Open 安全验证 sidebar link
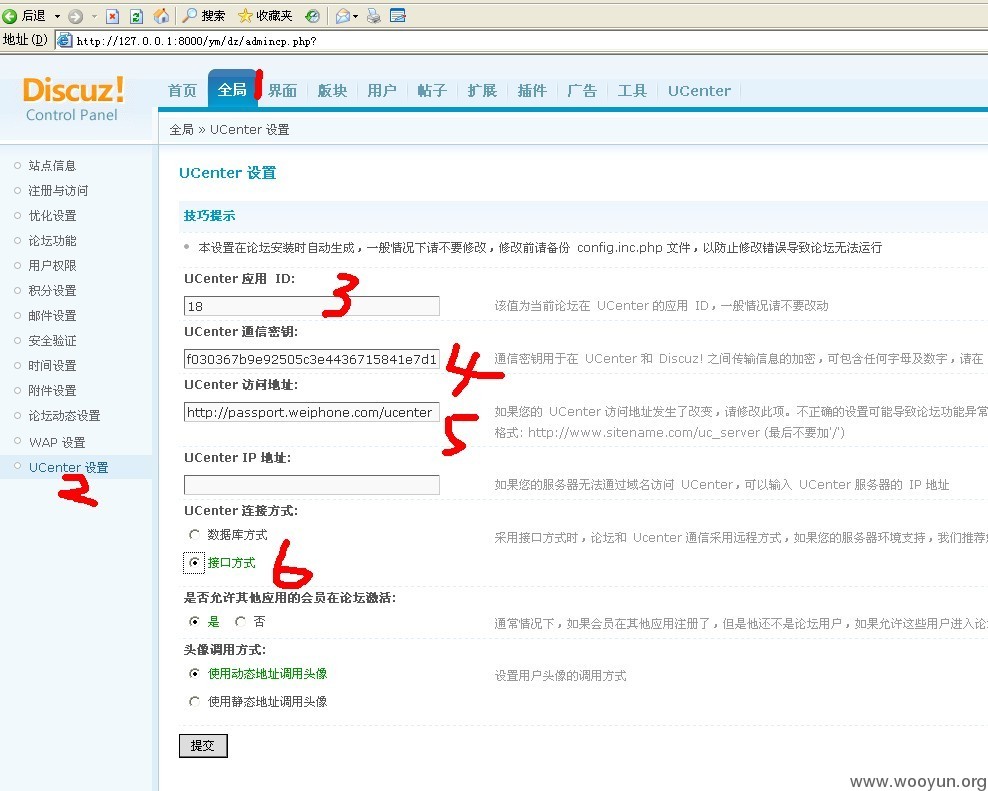988x791 pixels. (x=52, y=341)
